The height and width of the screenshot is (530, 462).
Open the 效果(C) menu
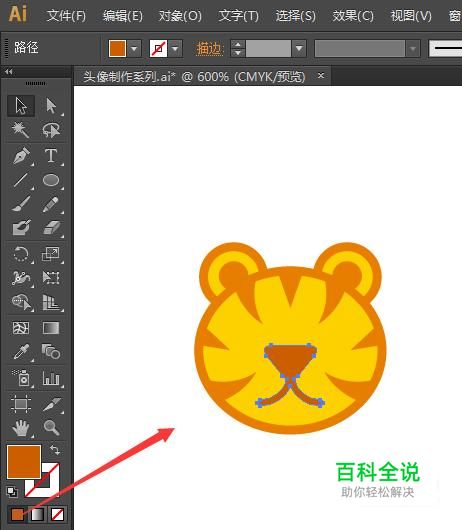(x=353, y=16)
